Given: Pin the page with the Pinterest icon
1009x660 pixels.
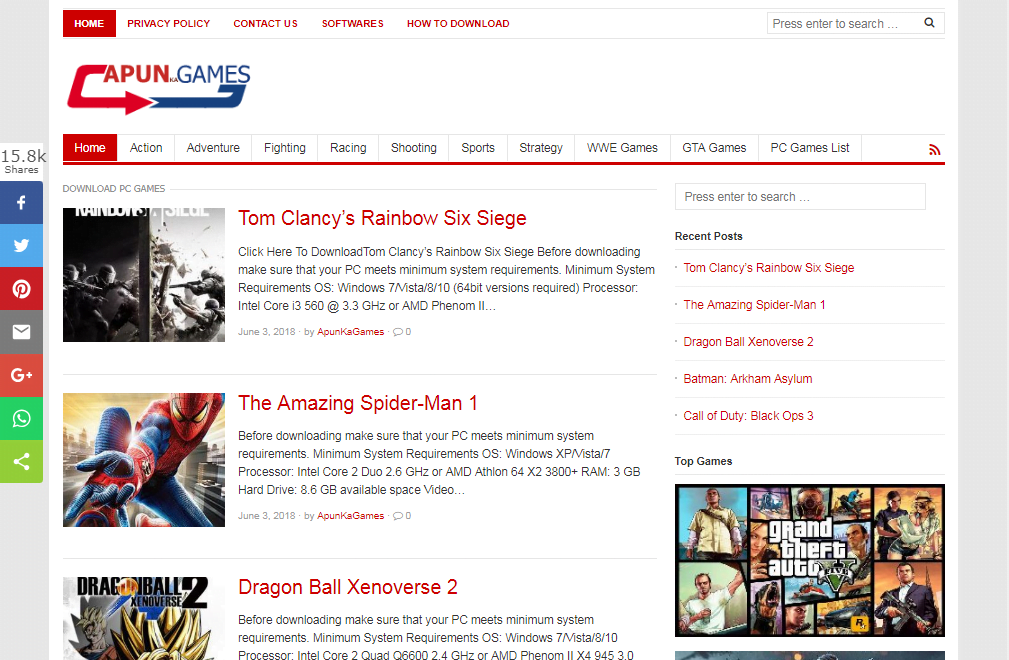Looking at the screenshot, I should point(21,289).
